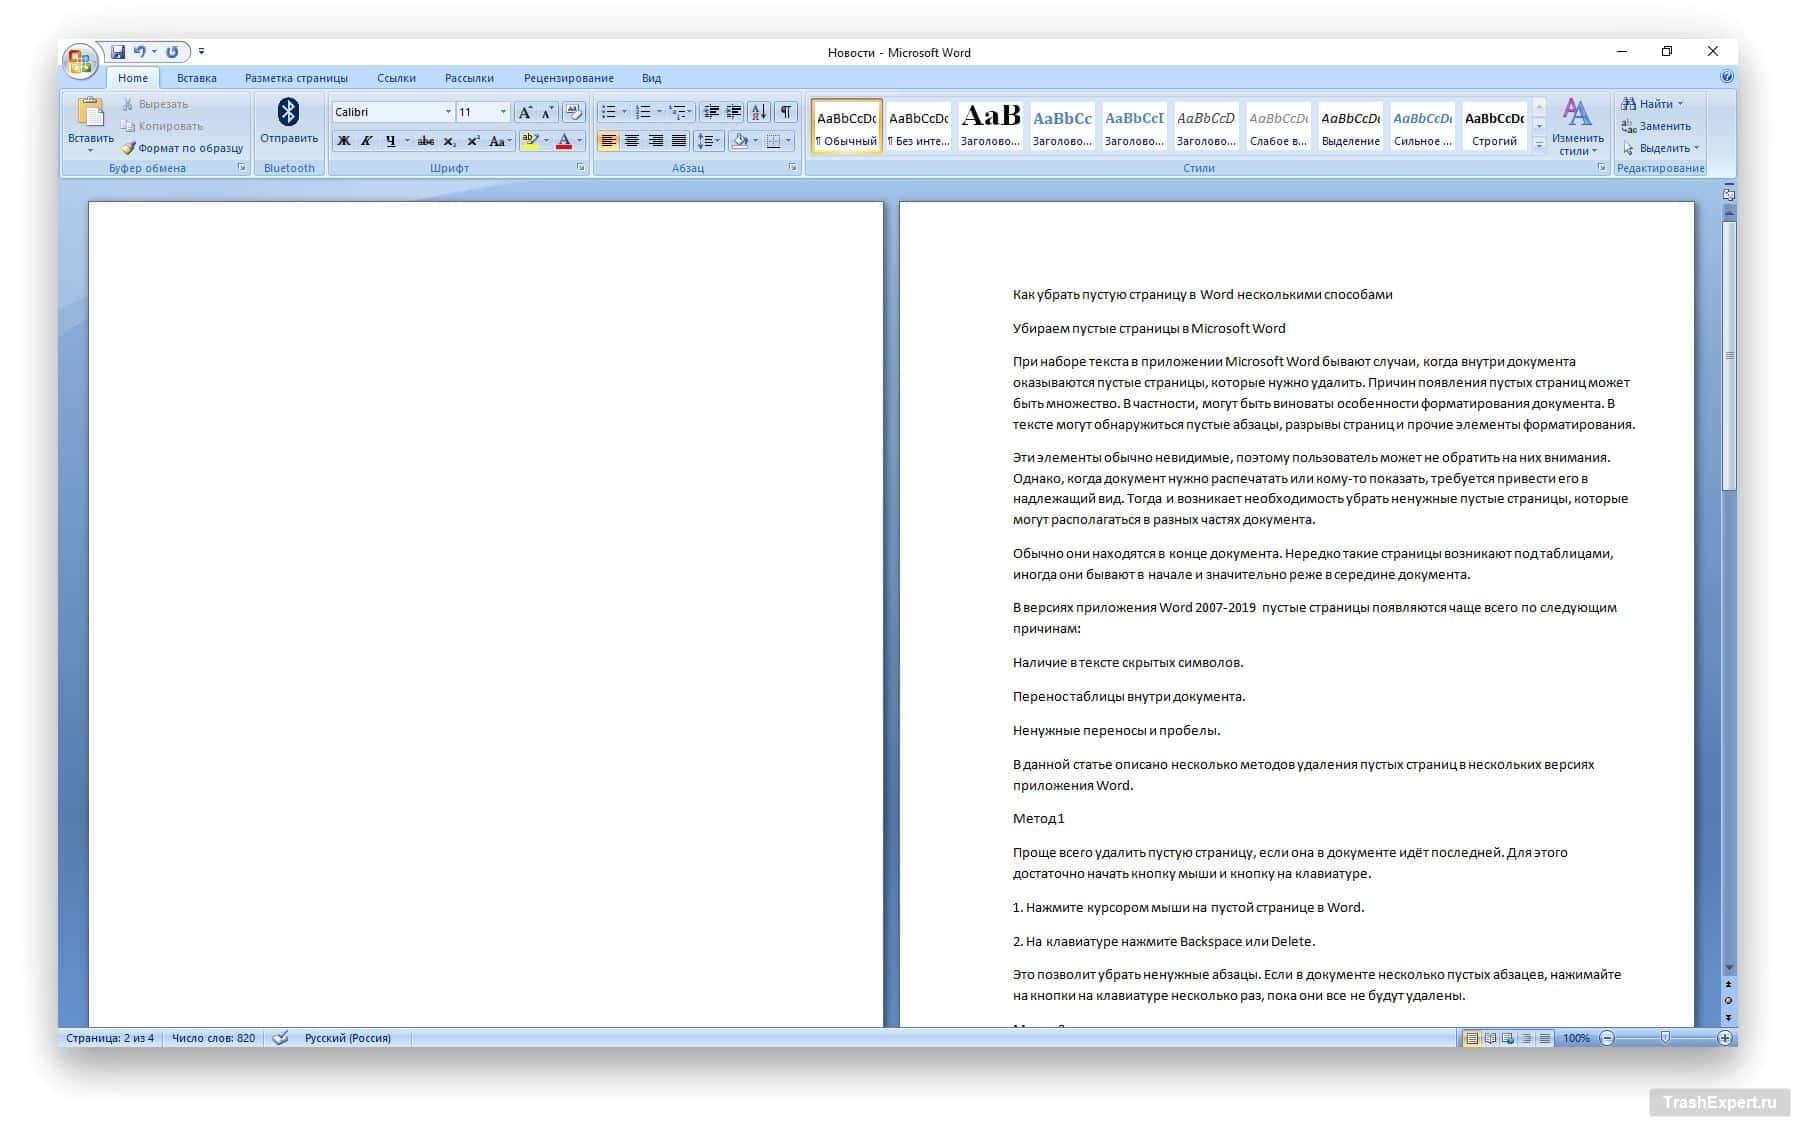Save the document from Quick Access toolbar
The width and height of the screenshot is (1796, 1122).
coord(118,52)
